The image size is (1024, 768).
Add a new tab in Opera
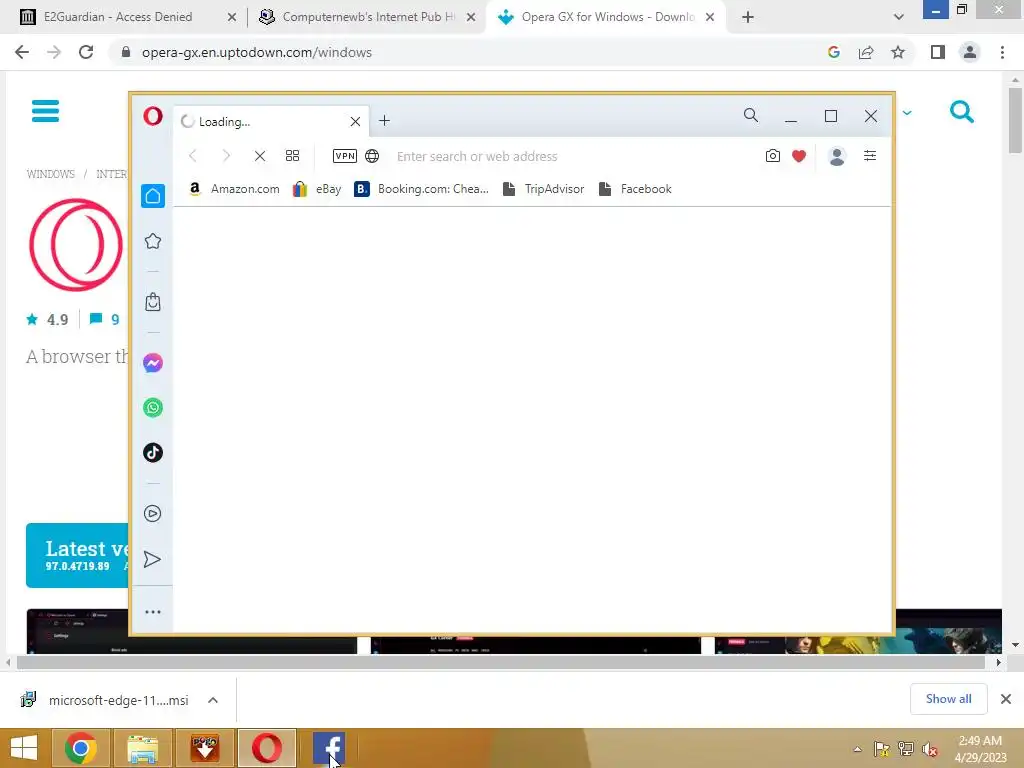tap(385, 121)
